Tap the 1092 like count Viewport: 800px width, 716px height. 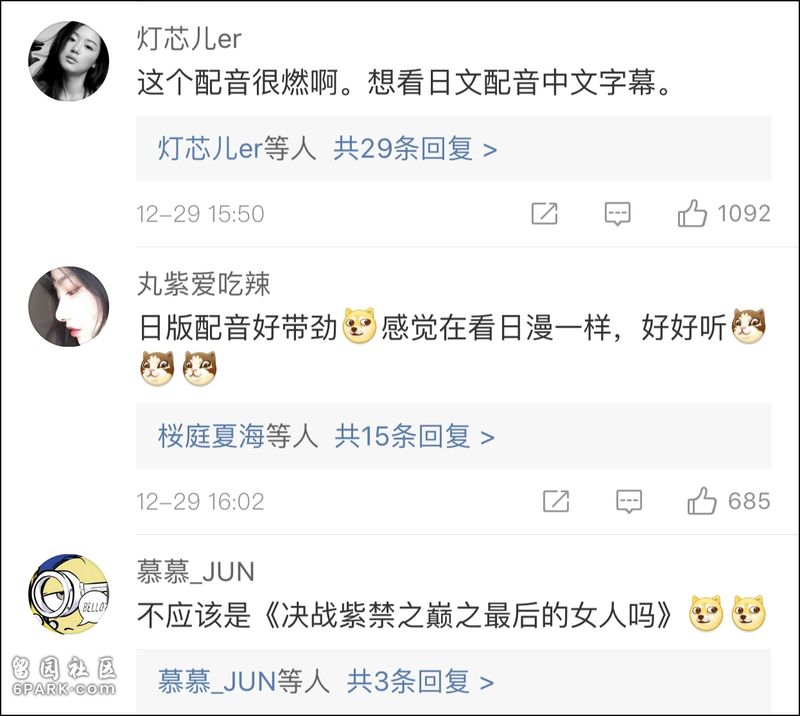click(x=744, y=213)
